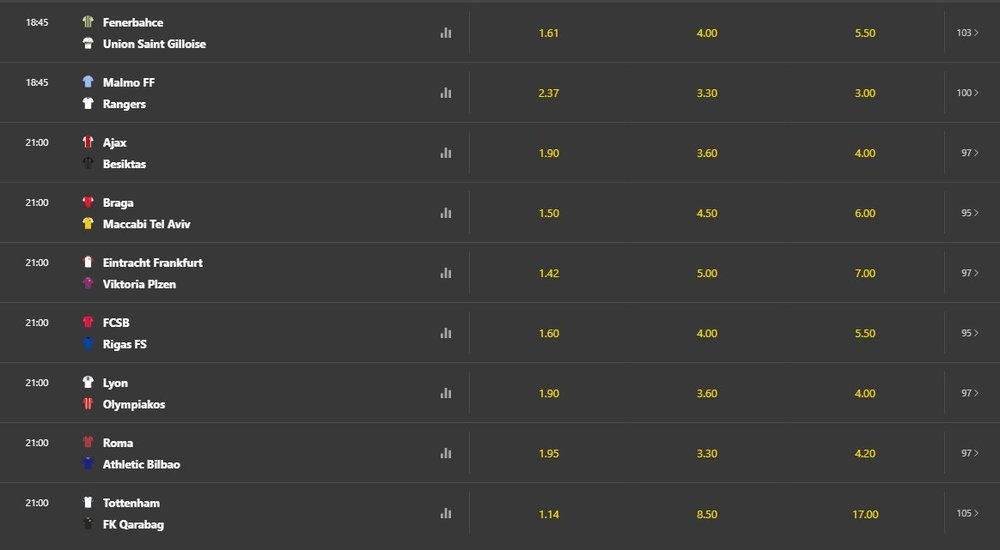Pick draw odds 8.50 Tottenham vs Qarabag
Viewport: 1000px width, 550px height.
[707, 514]
